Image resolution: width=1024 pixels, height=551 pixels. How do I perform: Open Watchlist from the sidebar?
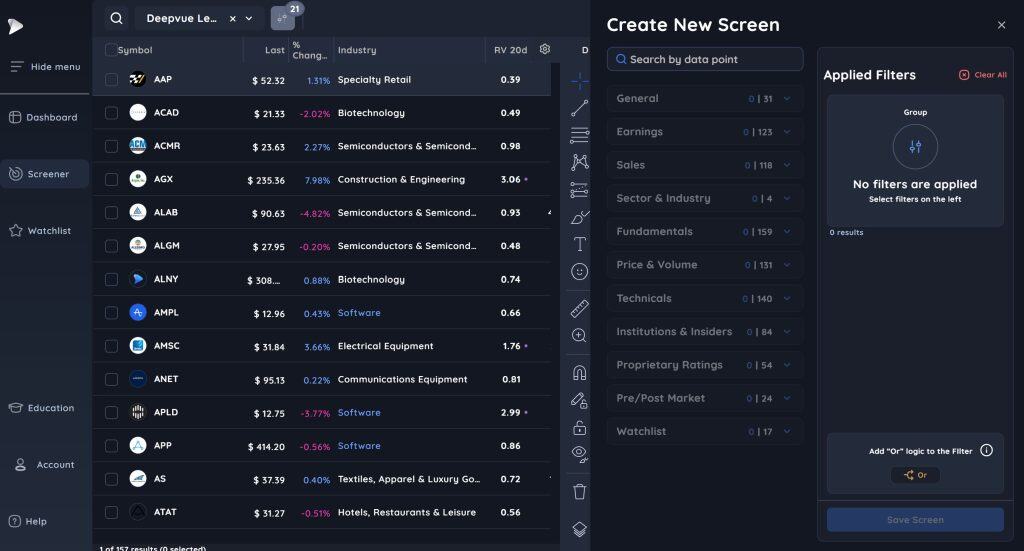(40, 231)
